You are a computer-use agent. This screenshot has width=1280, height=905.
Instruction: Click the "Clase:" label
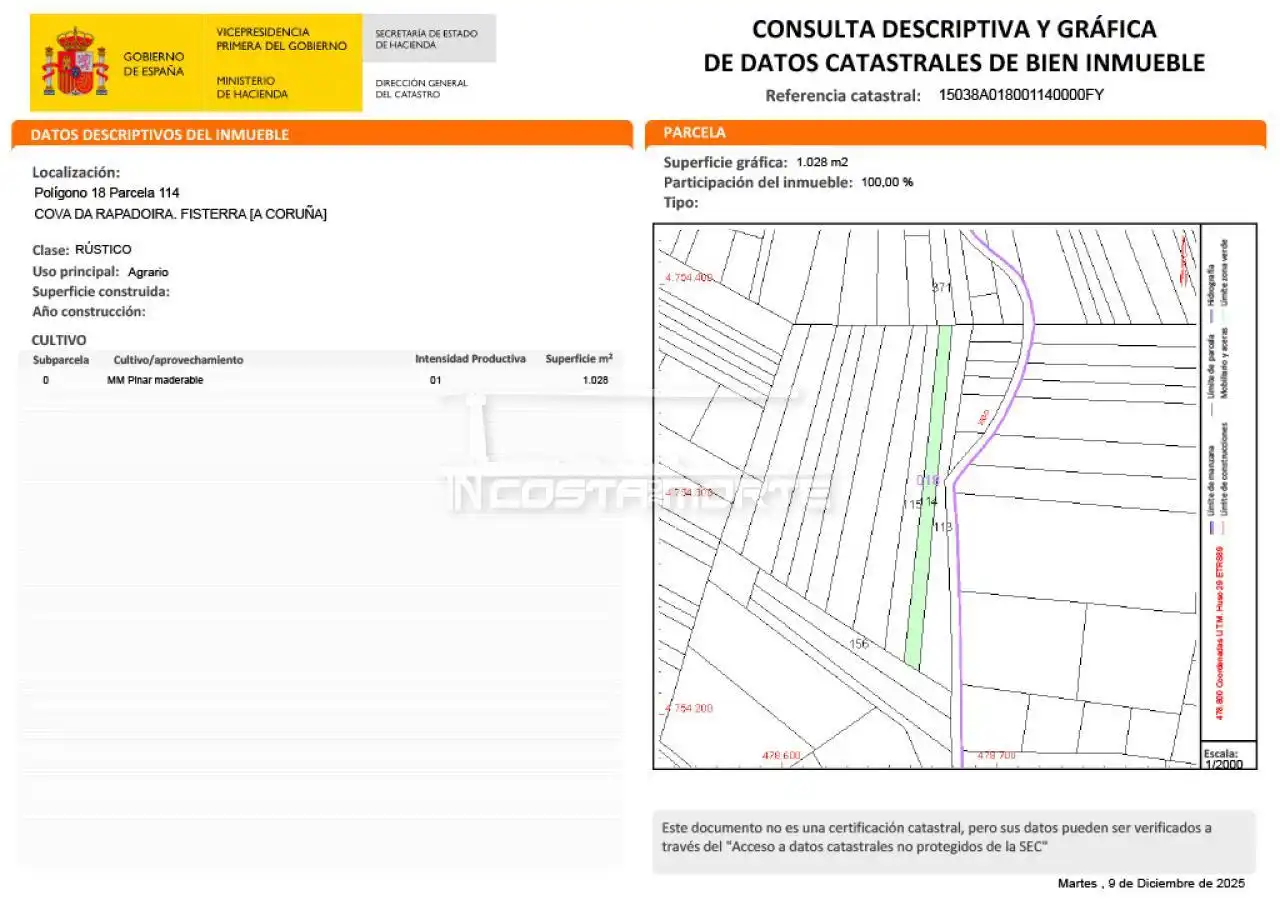pyautogui.click(x=51, y=250)
